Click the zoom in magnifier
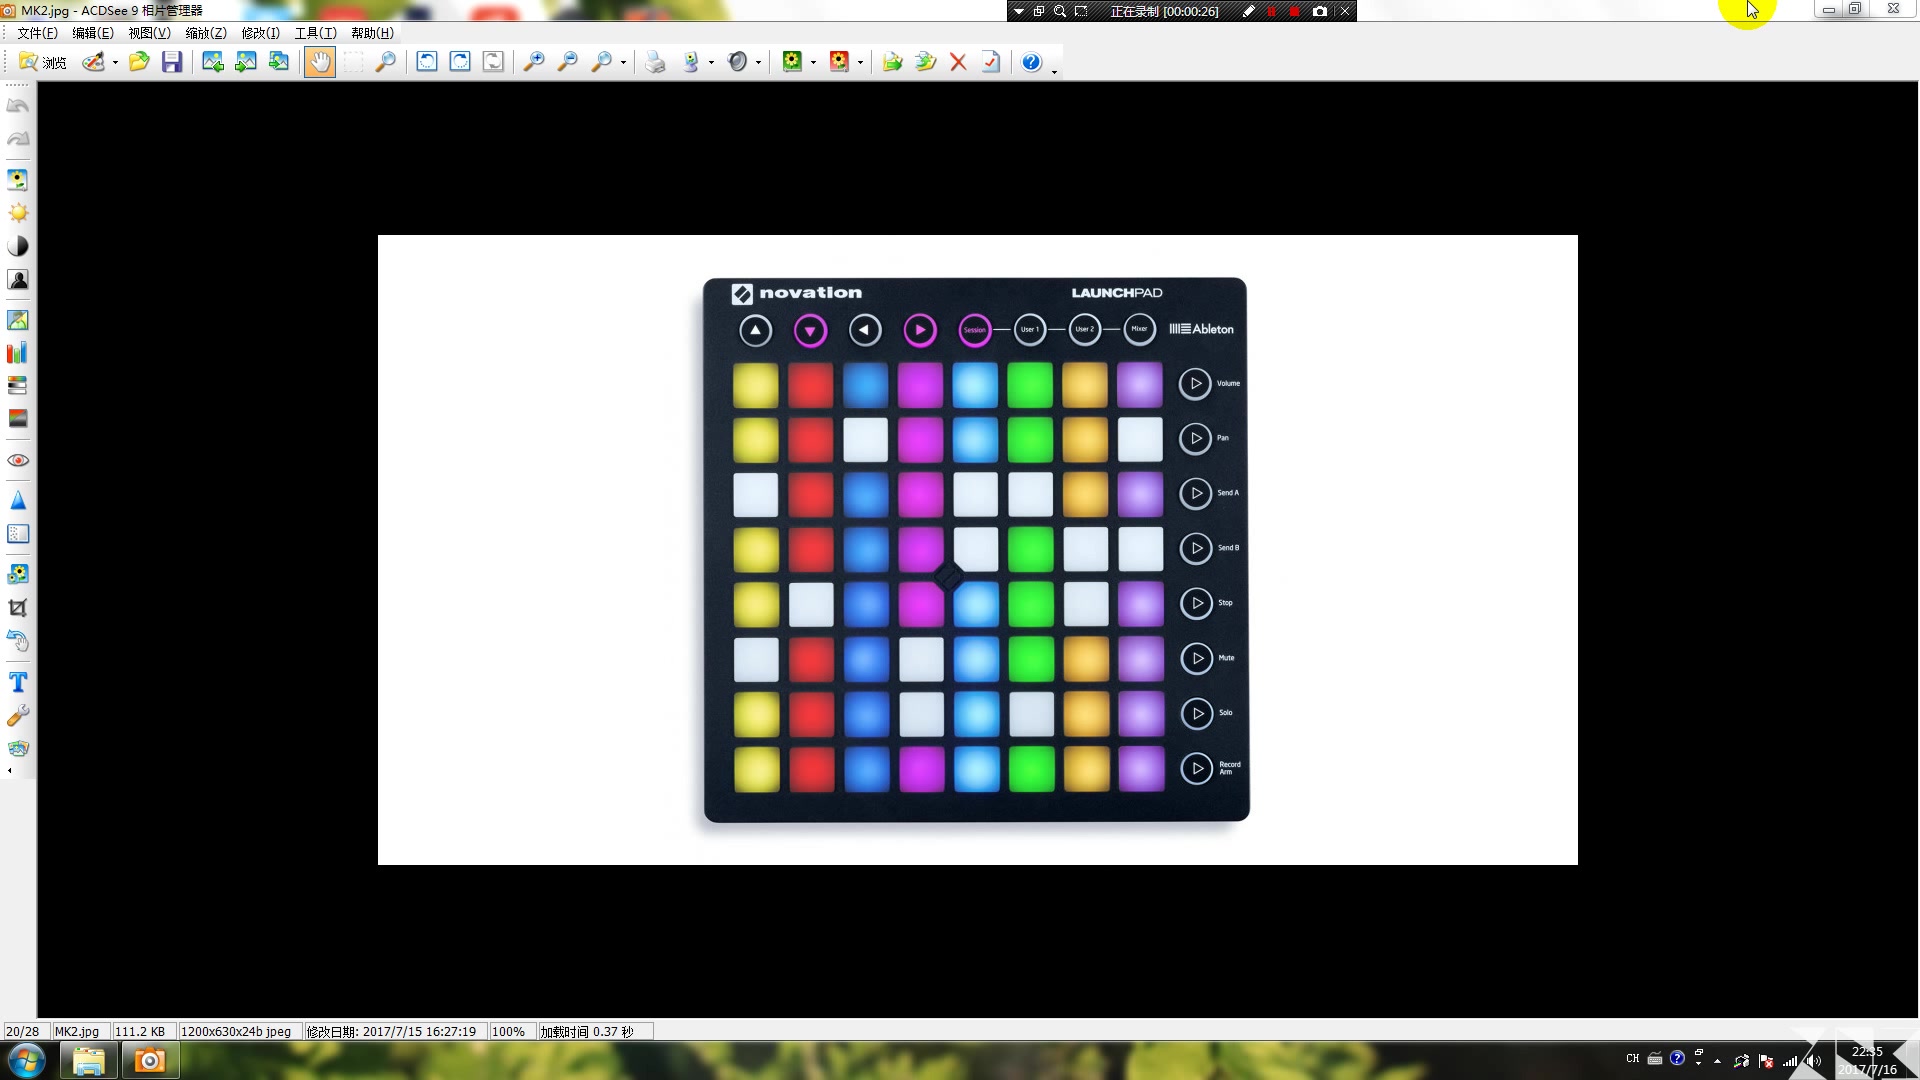Screen dimensions: 1920x1080 point(535,62)
